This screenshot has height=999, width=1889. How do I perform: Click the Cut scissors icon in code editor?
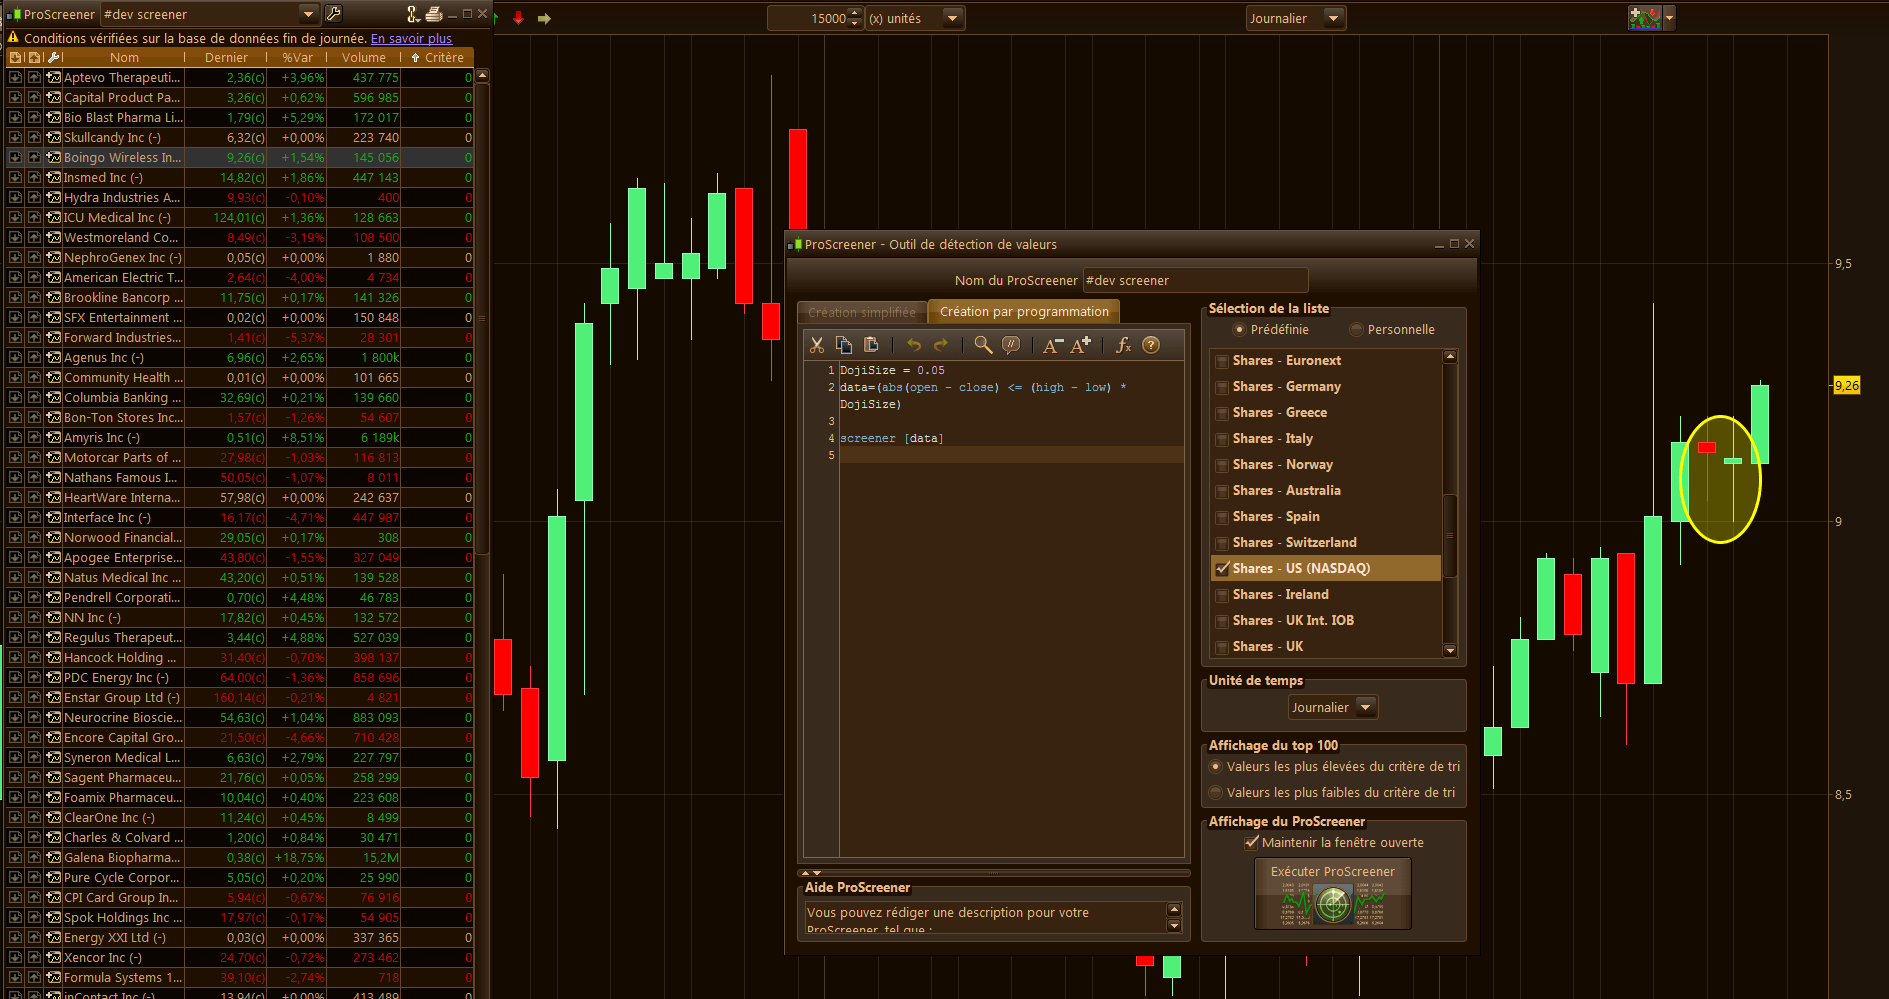[817, 345]
